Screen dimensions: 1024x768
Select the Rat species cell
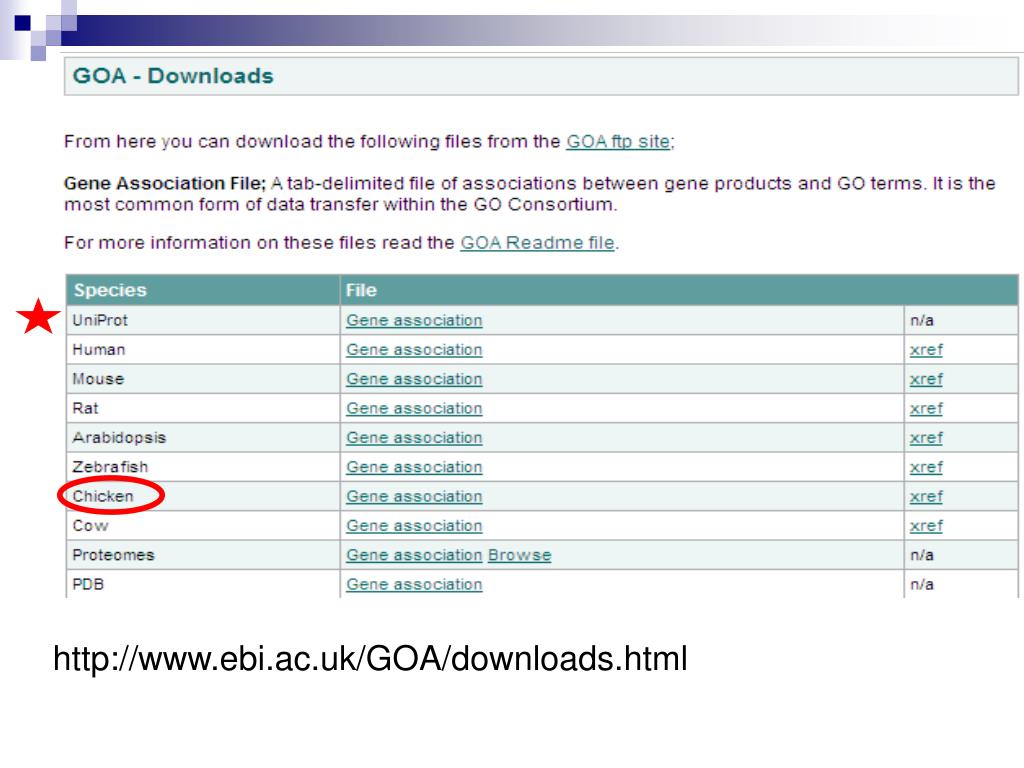202,409
